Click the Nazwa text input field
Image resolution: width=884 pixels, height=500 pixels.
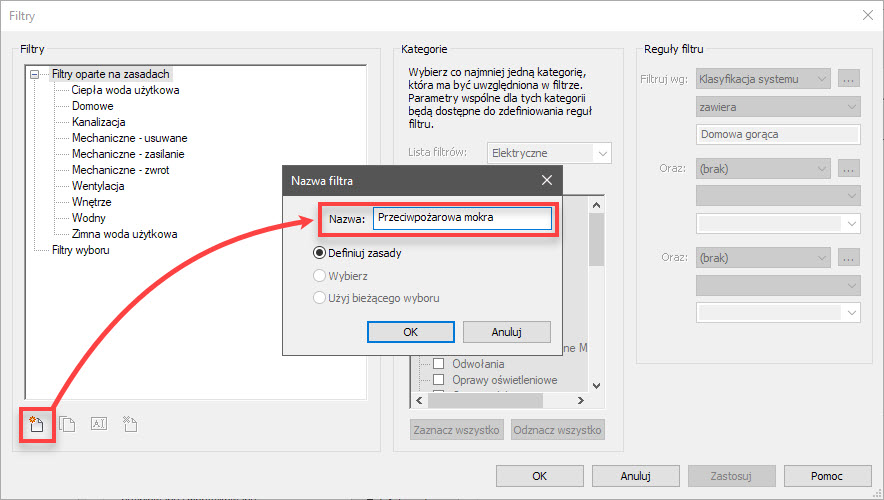461,218
